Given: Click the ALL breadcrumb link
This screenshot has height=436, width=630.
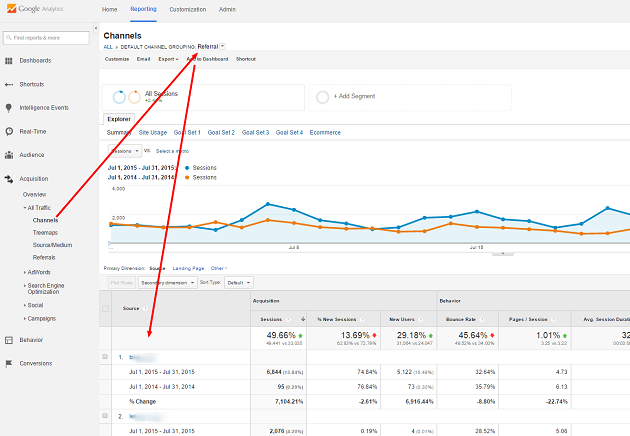Looking at the screenshot, I should [x=108, y=47].
